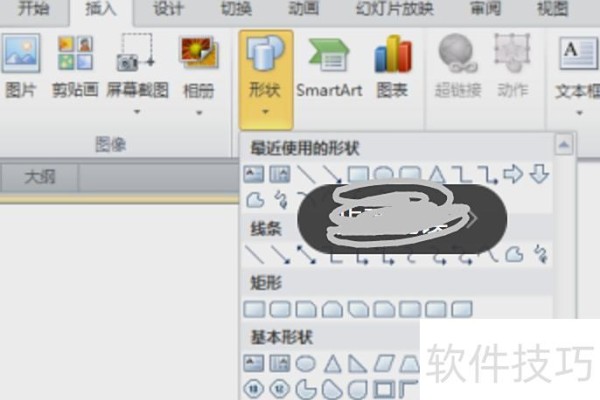This screenshot has height=400, width=600.
Task: Choose the text box in recently used shapes
Action: [253, 174]
